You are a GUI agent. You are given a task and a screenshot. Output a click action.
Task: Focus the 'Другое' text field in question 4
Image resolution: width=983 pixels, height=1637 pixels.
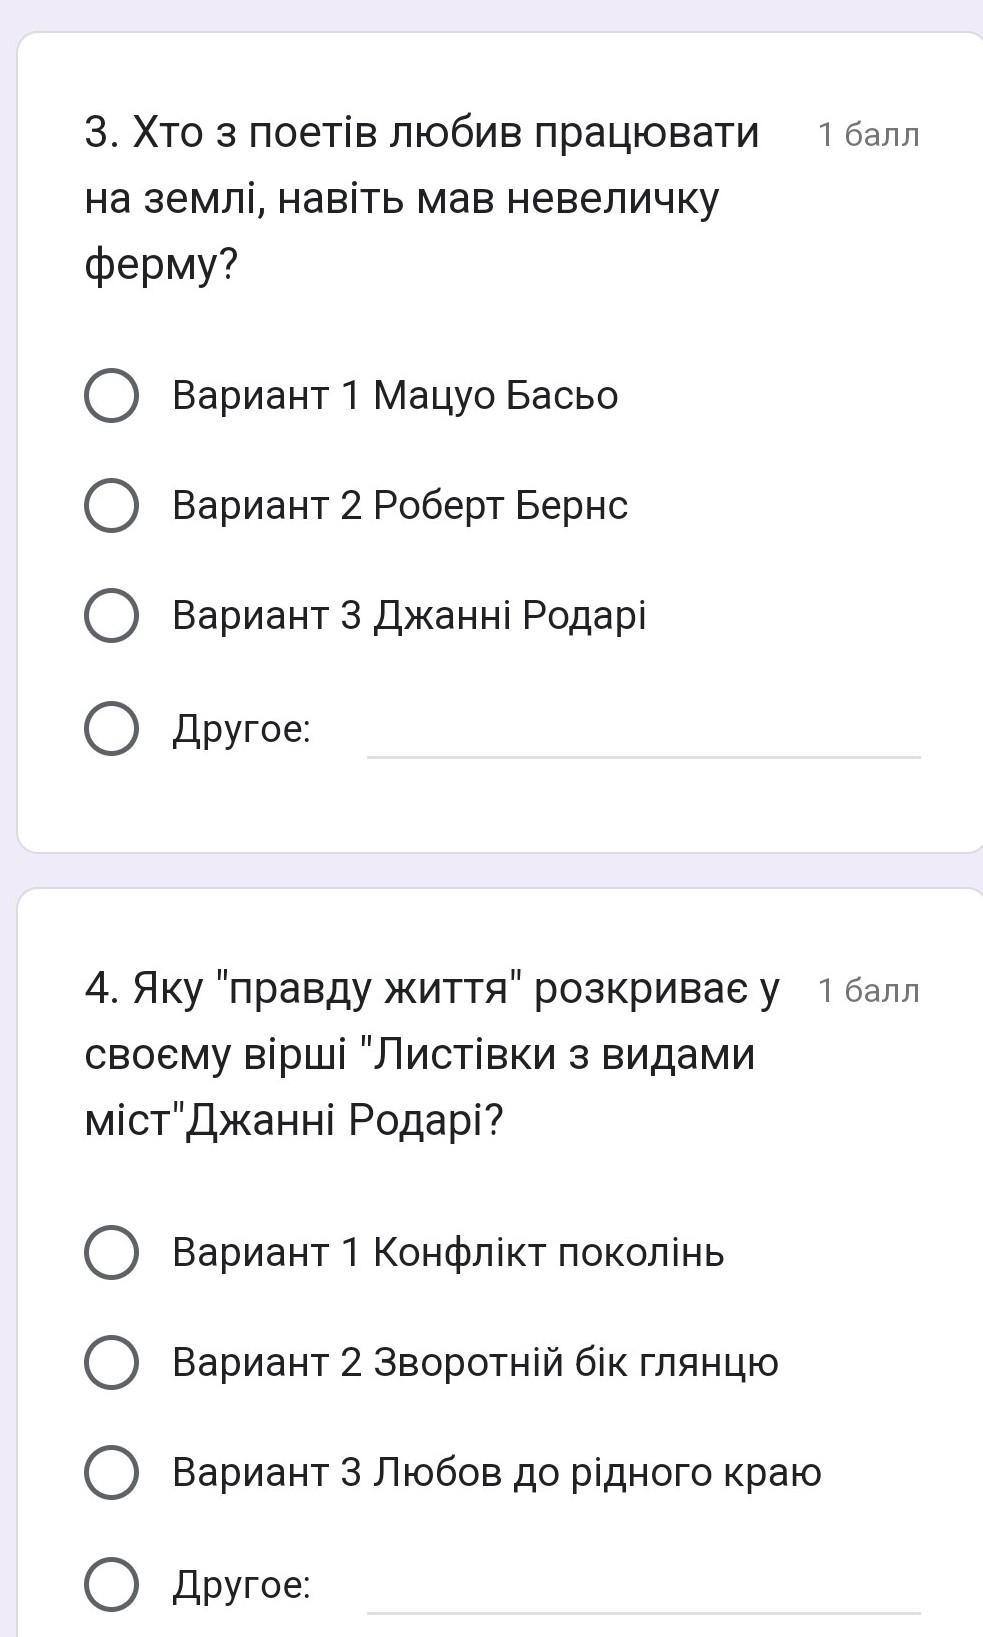[x=643, y=1591]
